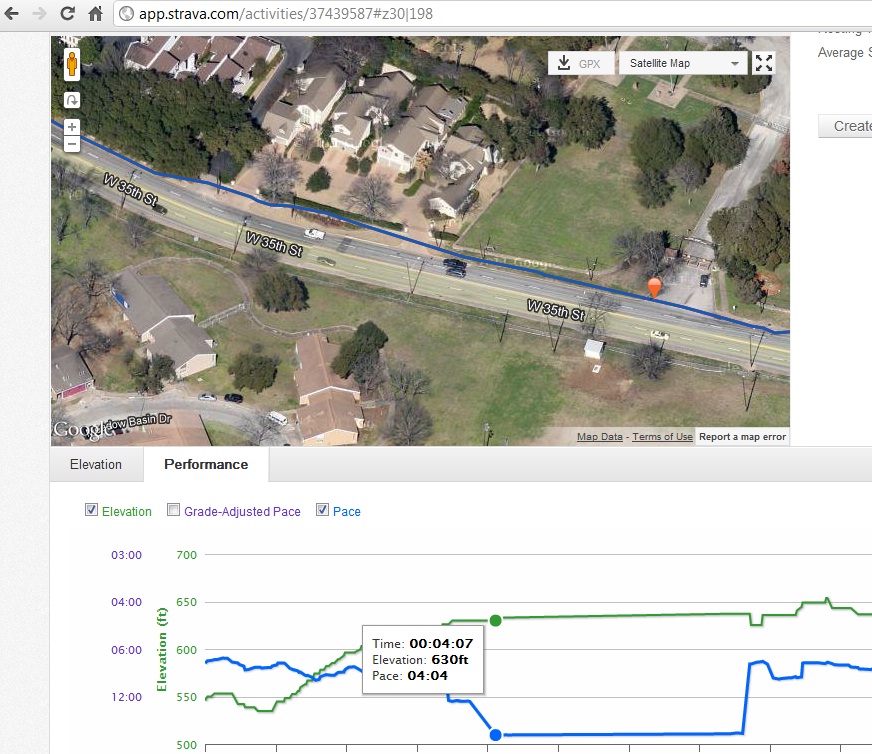Click the site info globe icon in the address bar
The width and height of the screenshot is (872, 754).
point(127,14)
